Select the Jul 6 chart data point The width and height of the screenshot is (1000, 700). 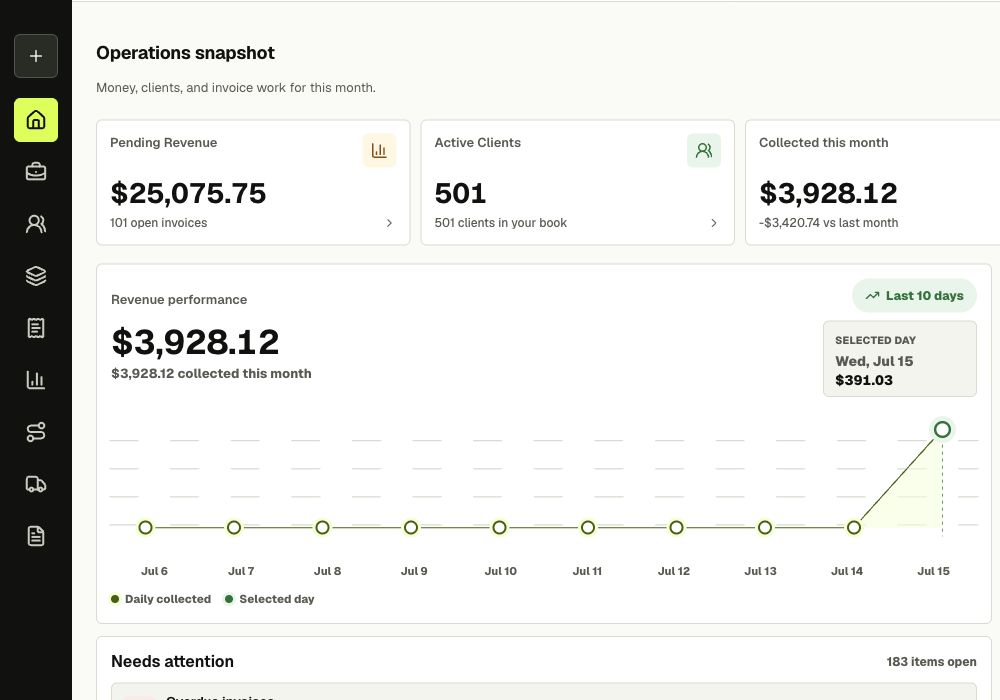(x=145, y=527)
